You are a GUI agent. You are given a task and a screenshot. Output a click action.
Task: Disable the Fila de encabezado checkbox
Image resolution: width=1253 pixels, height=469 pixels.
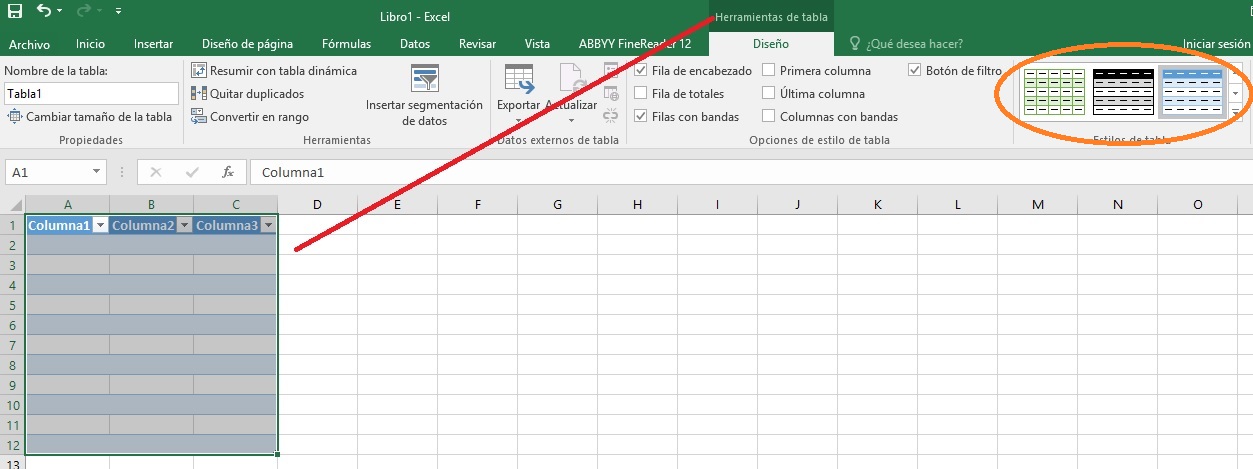click(x=641, y=71)
